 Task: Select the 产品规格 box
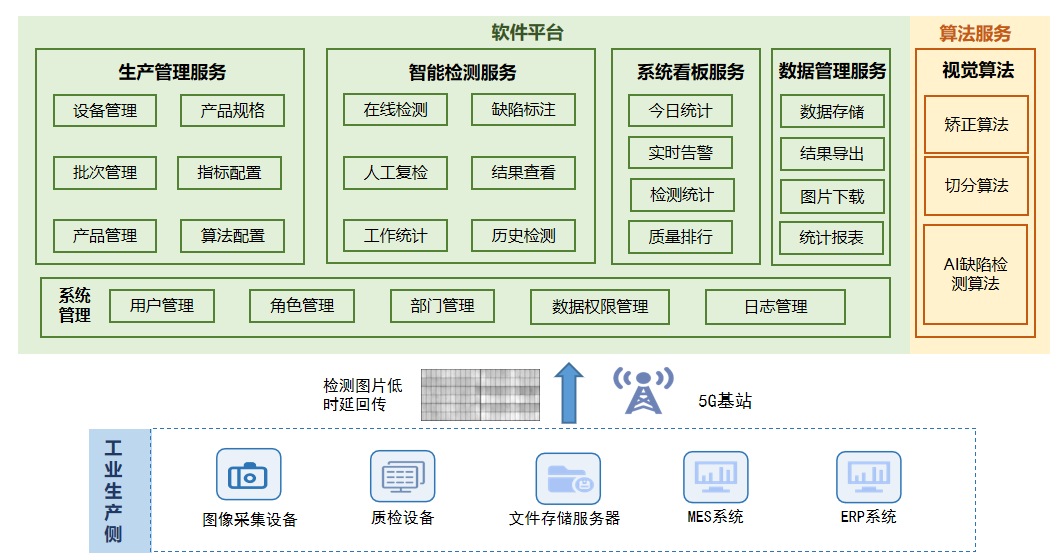pos(233,111)
